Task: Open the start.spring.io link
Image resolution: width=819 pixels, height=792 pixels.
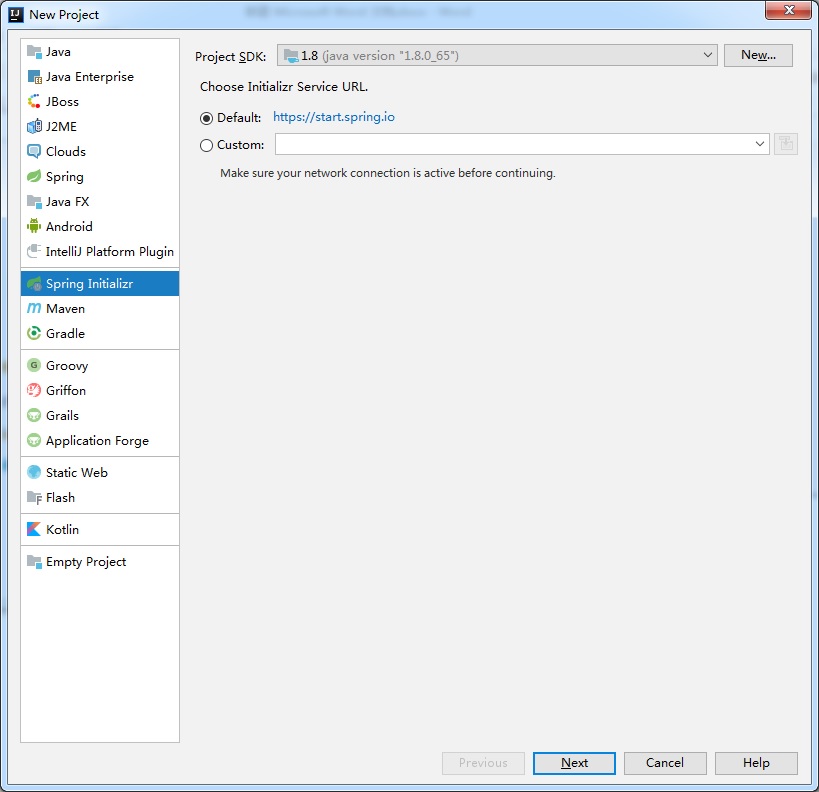Action: coord(334,117)
